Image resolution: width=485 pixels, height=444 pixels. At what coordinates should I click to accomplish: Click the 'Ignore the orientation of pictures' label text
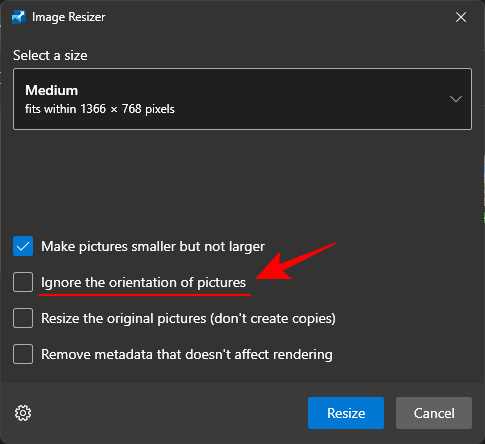click(x=143, y=283)
